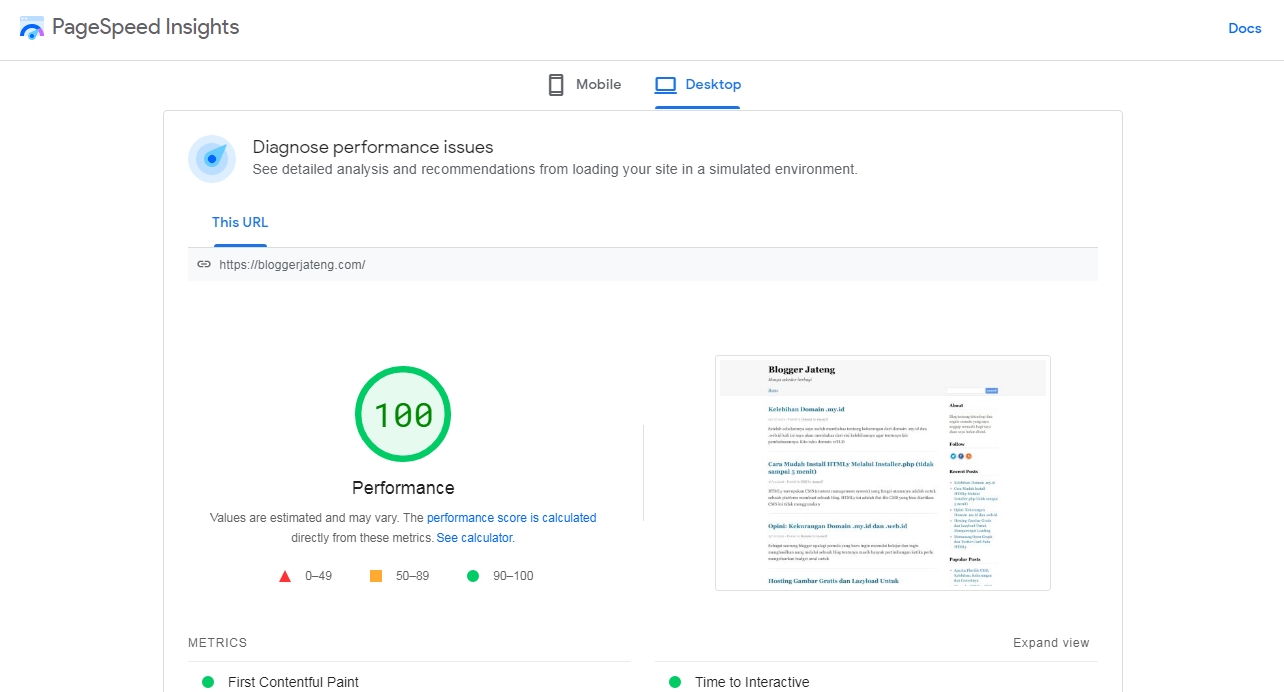The height and width of the screenshot is (692, 1284).
Task: Click the Diagnose performance issues radar icon
Action: (212, 159)
